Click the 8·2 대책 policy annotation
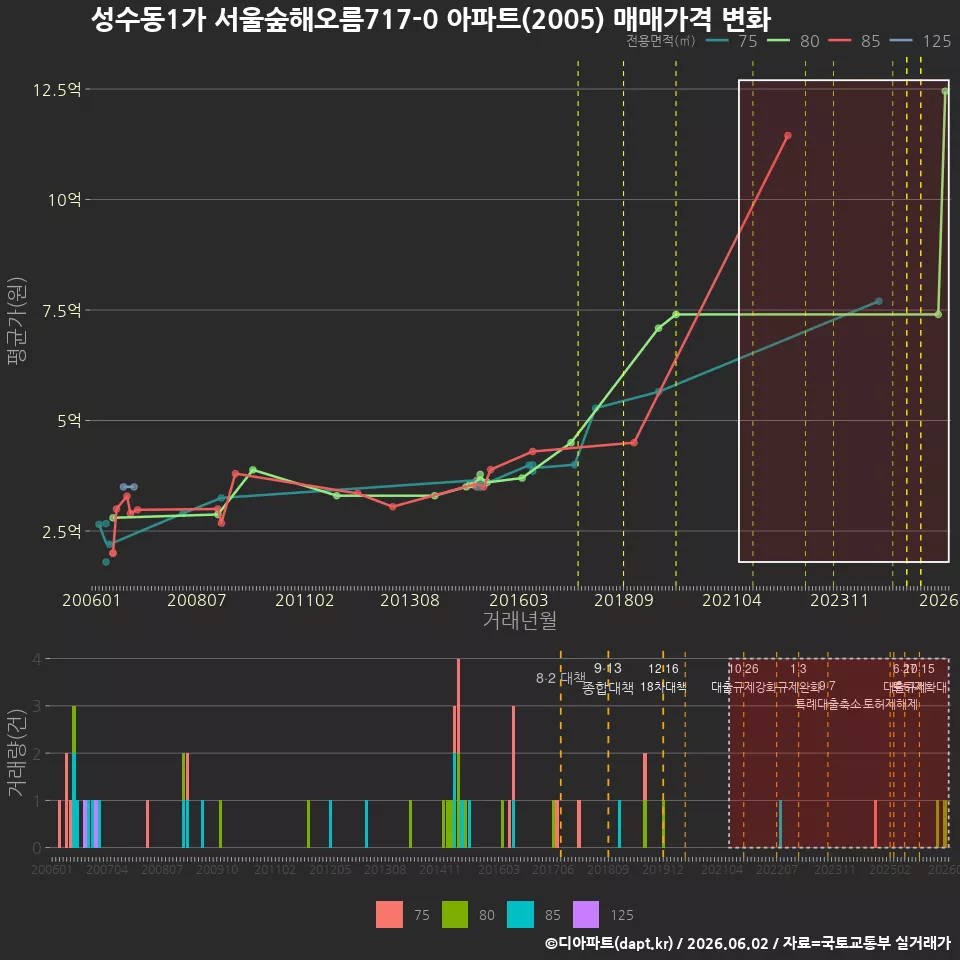Screen dimensions: 960x960 [561, 678]
